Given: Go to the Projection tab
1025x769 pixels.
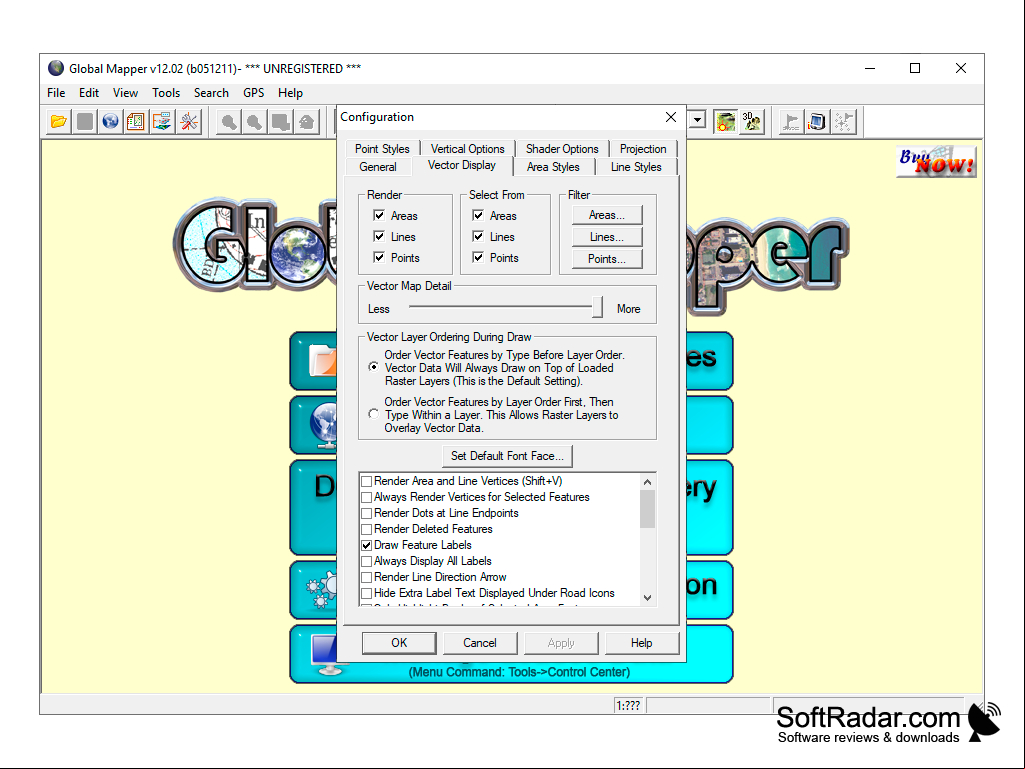Looking at the screenshot, I should click(x=643, y=148).
